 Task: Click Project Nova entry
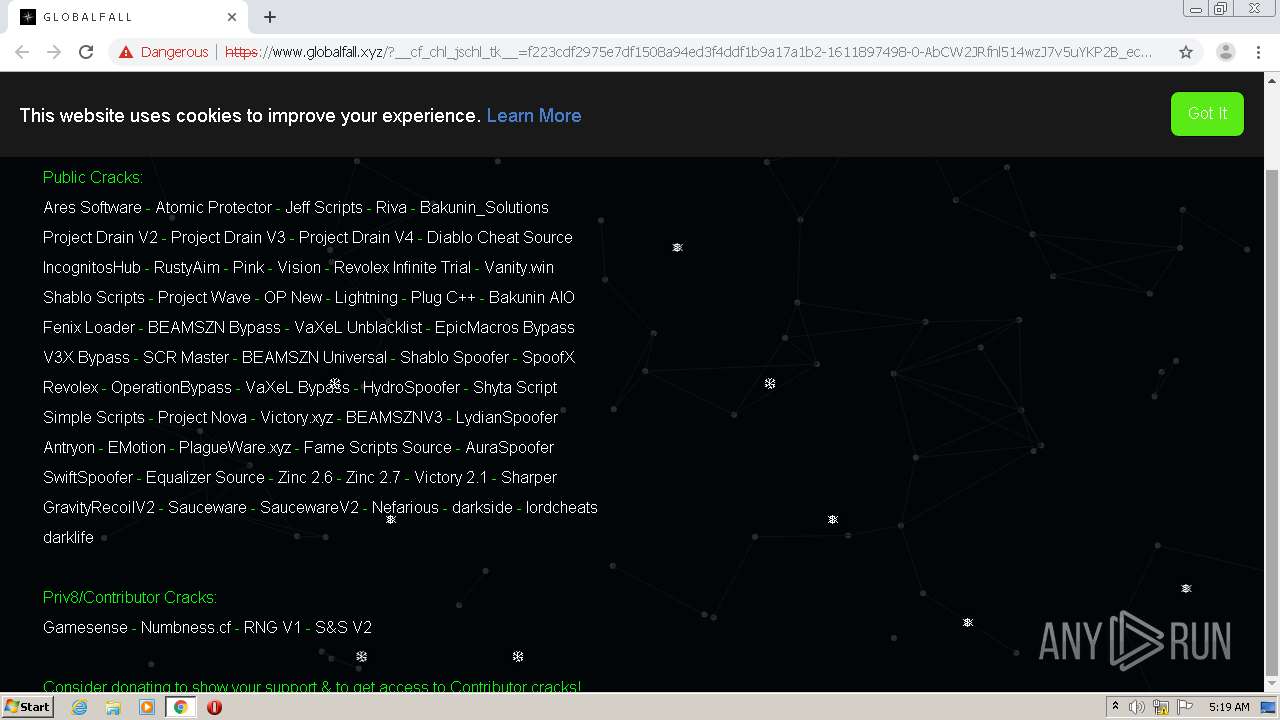pos(202,417)
